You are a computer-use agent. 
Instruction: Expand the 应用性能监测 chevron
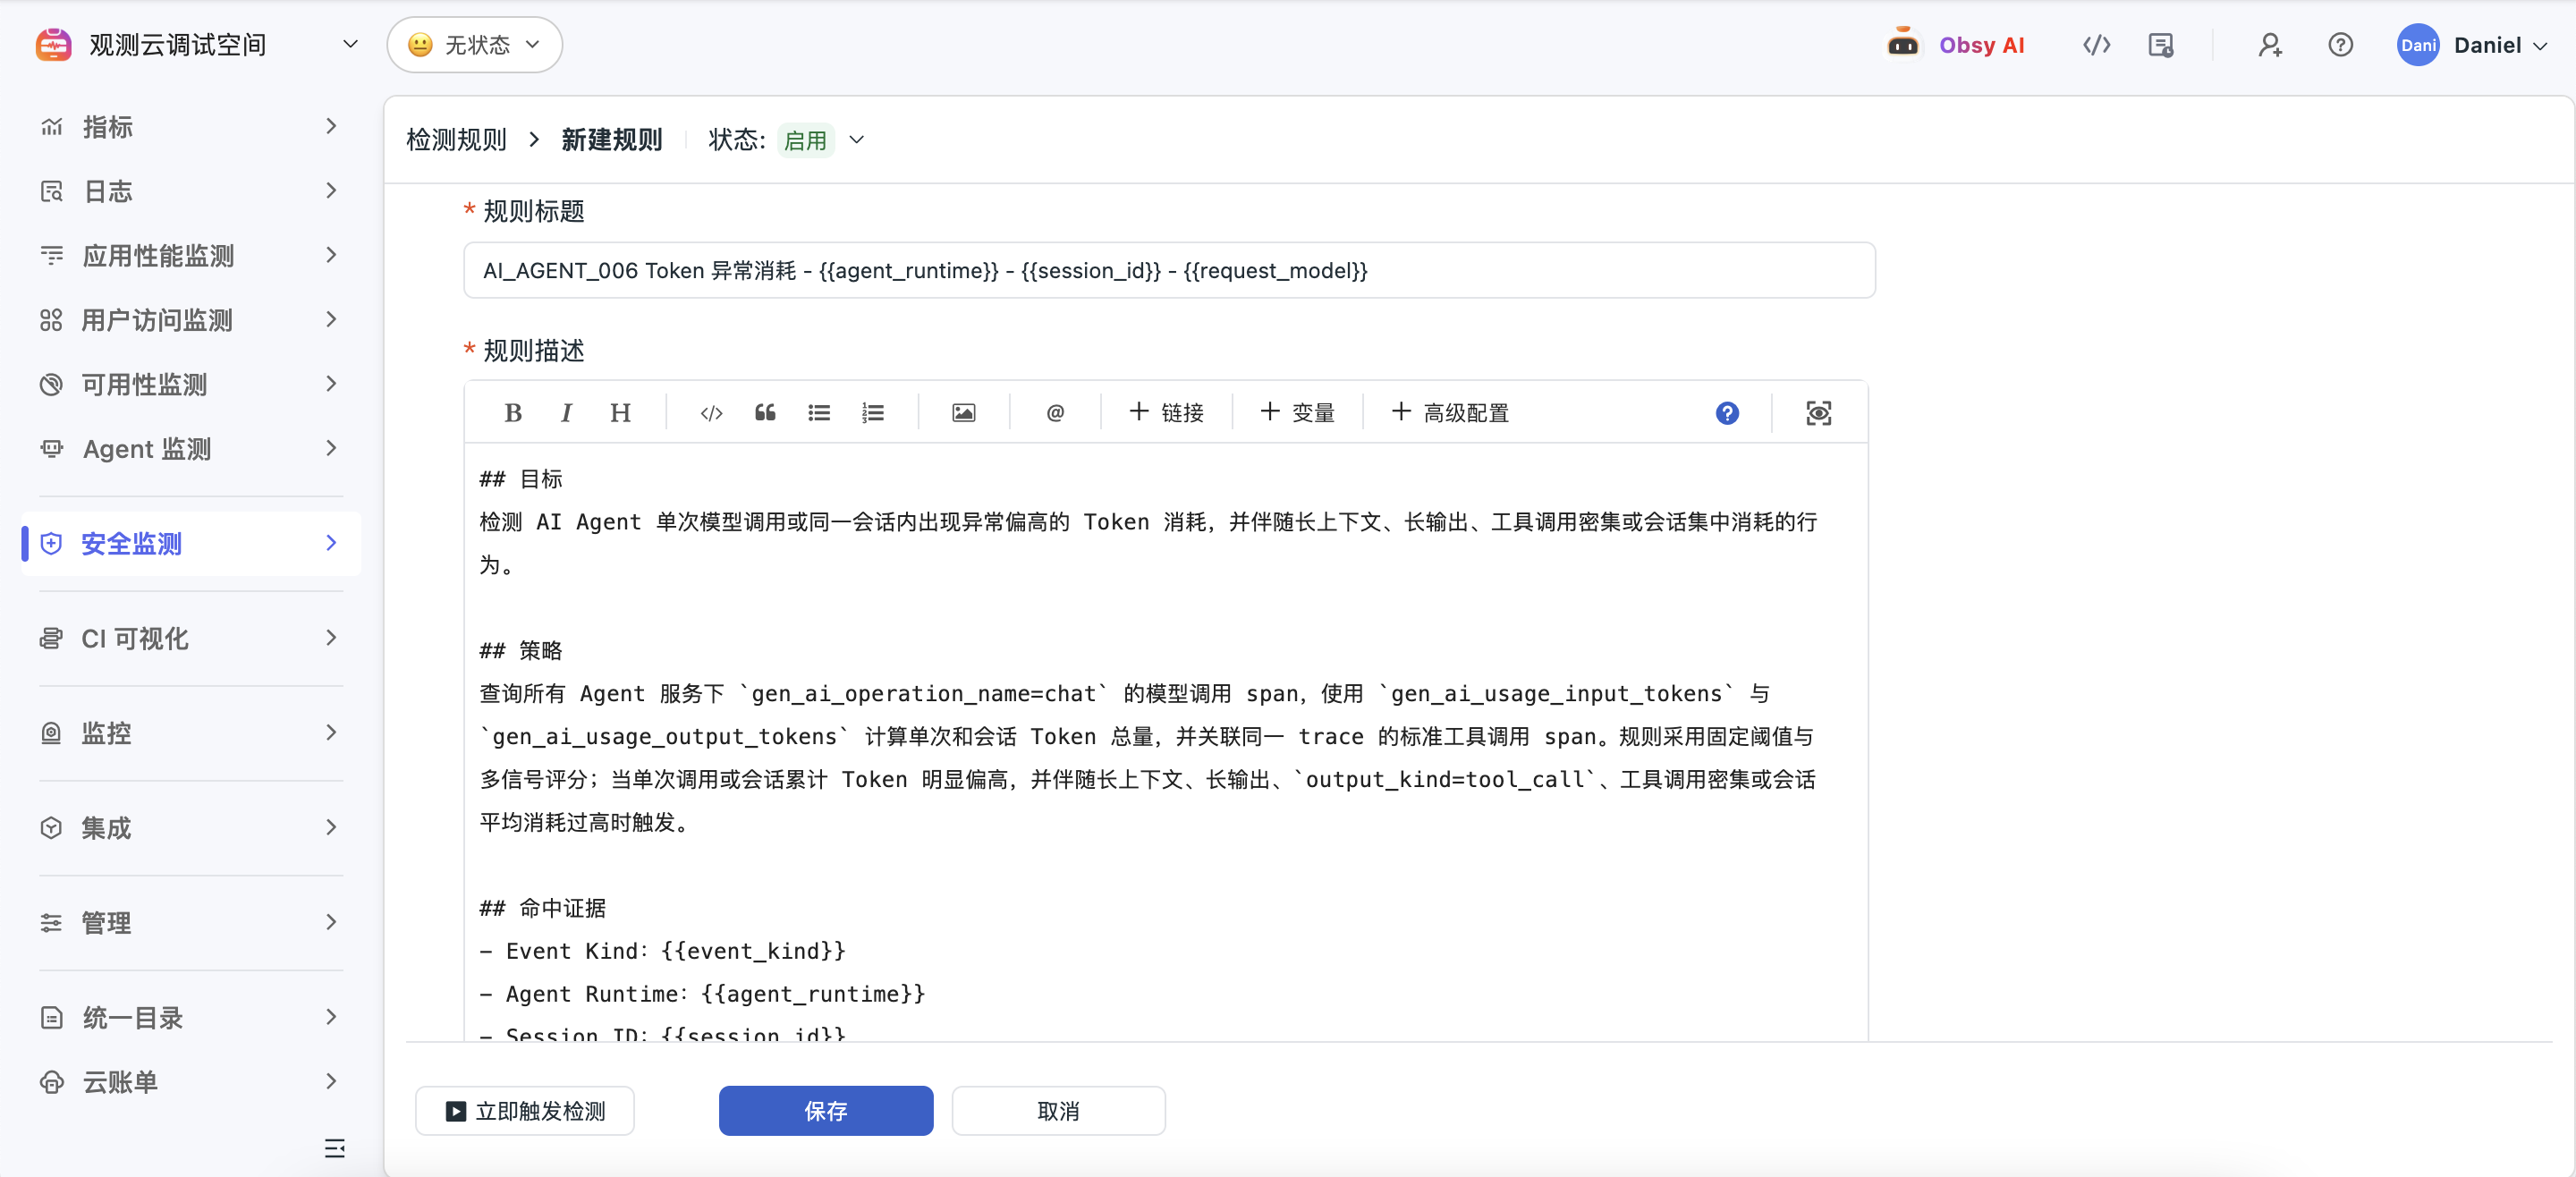(x=331, y=255)
